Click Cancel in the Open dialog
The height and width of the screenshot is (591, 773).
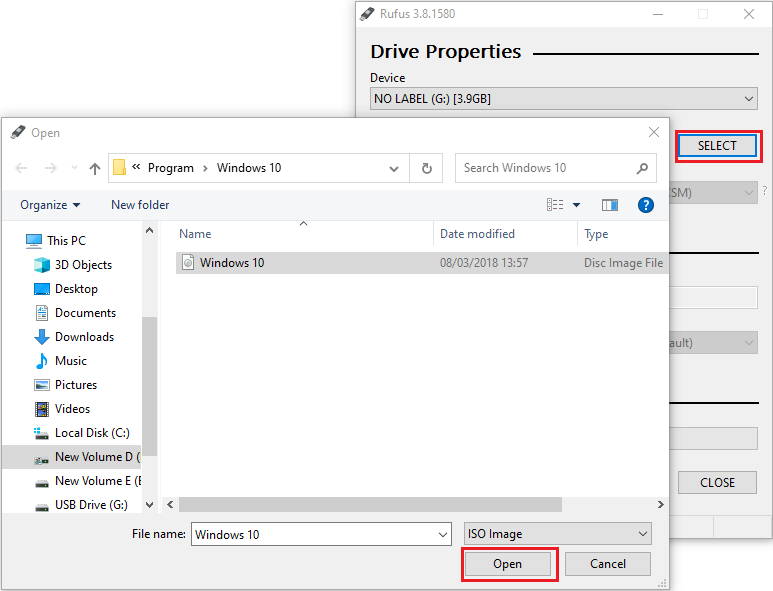(607, 563)
